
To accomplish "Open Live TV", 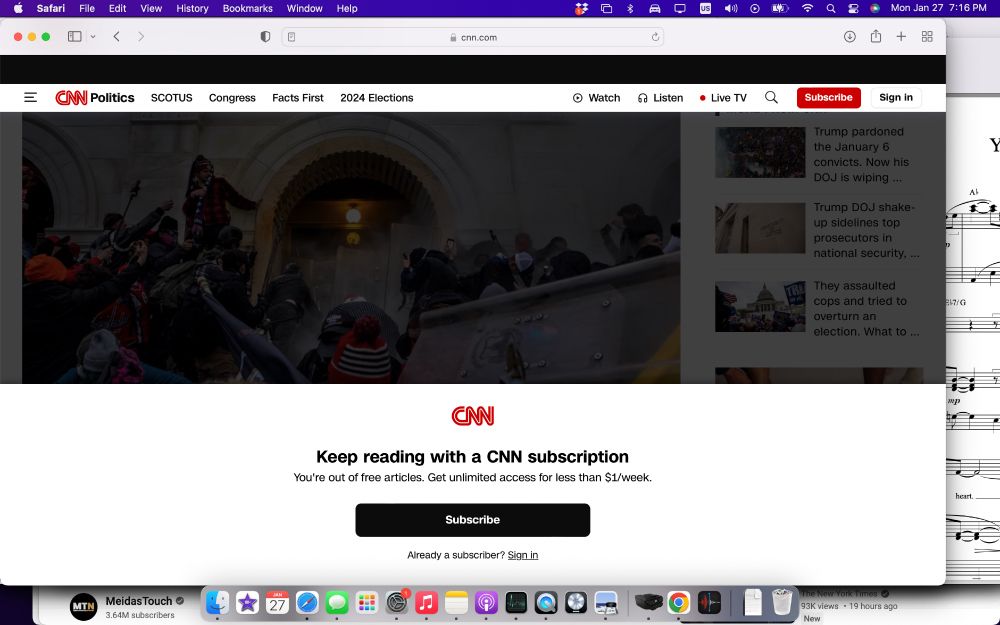I will click(x=723, y=98).
